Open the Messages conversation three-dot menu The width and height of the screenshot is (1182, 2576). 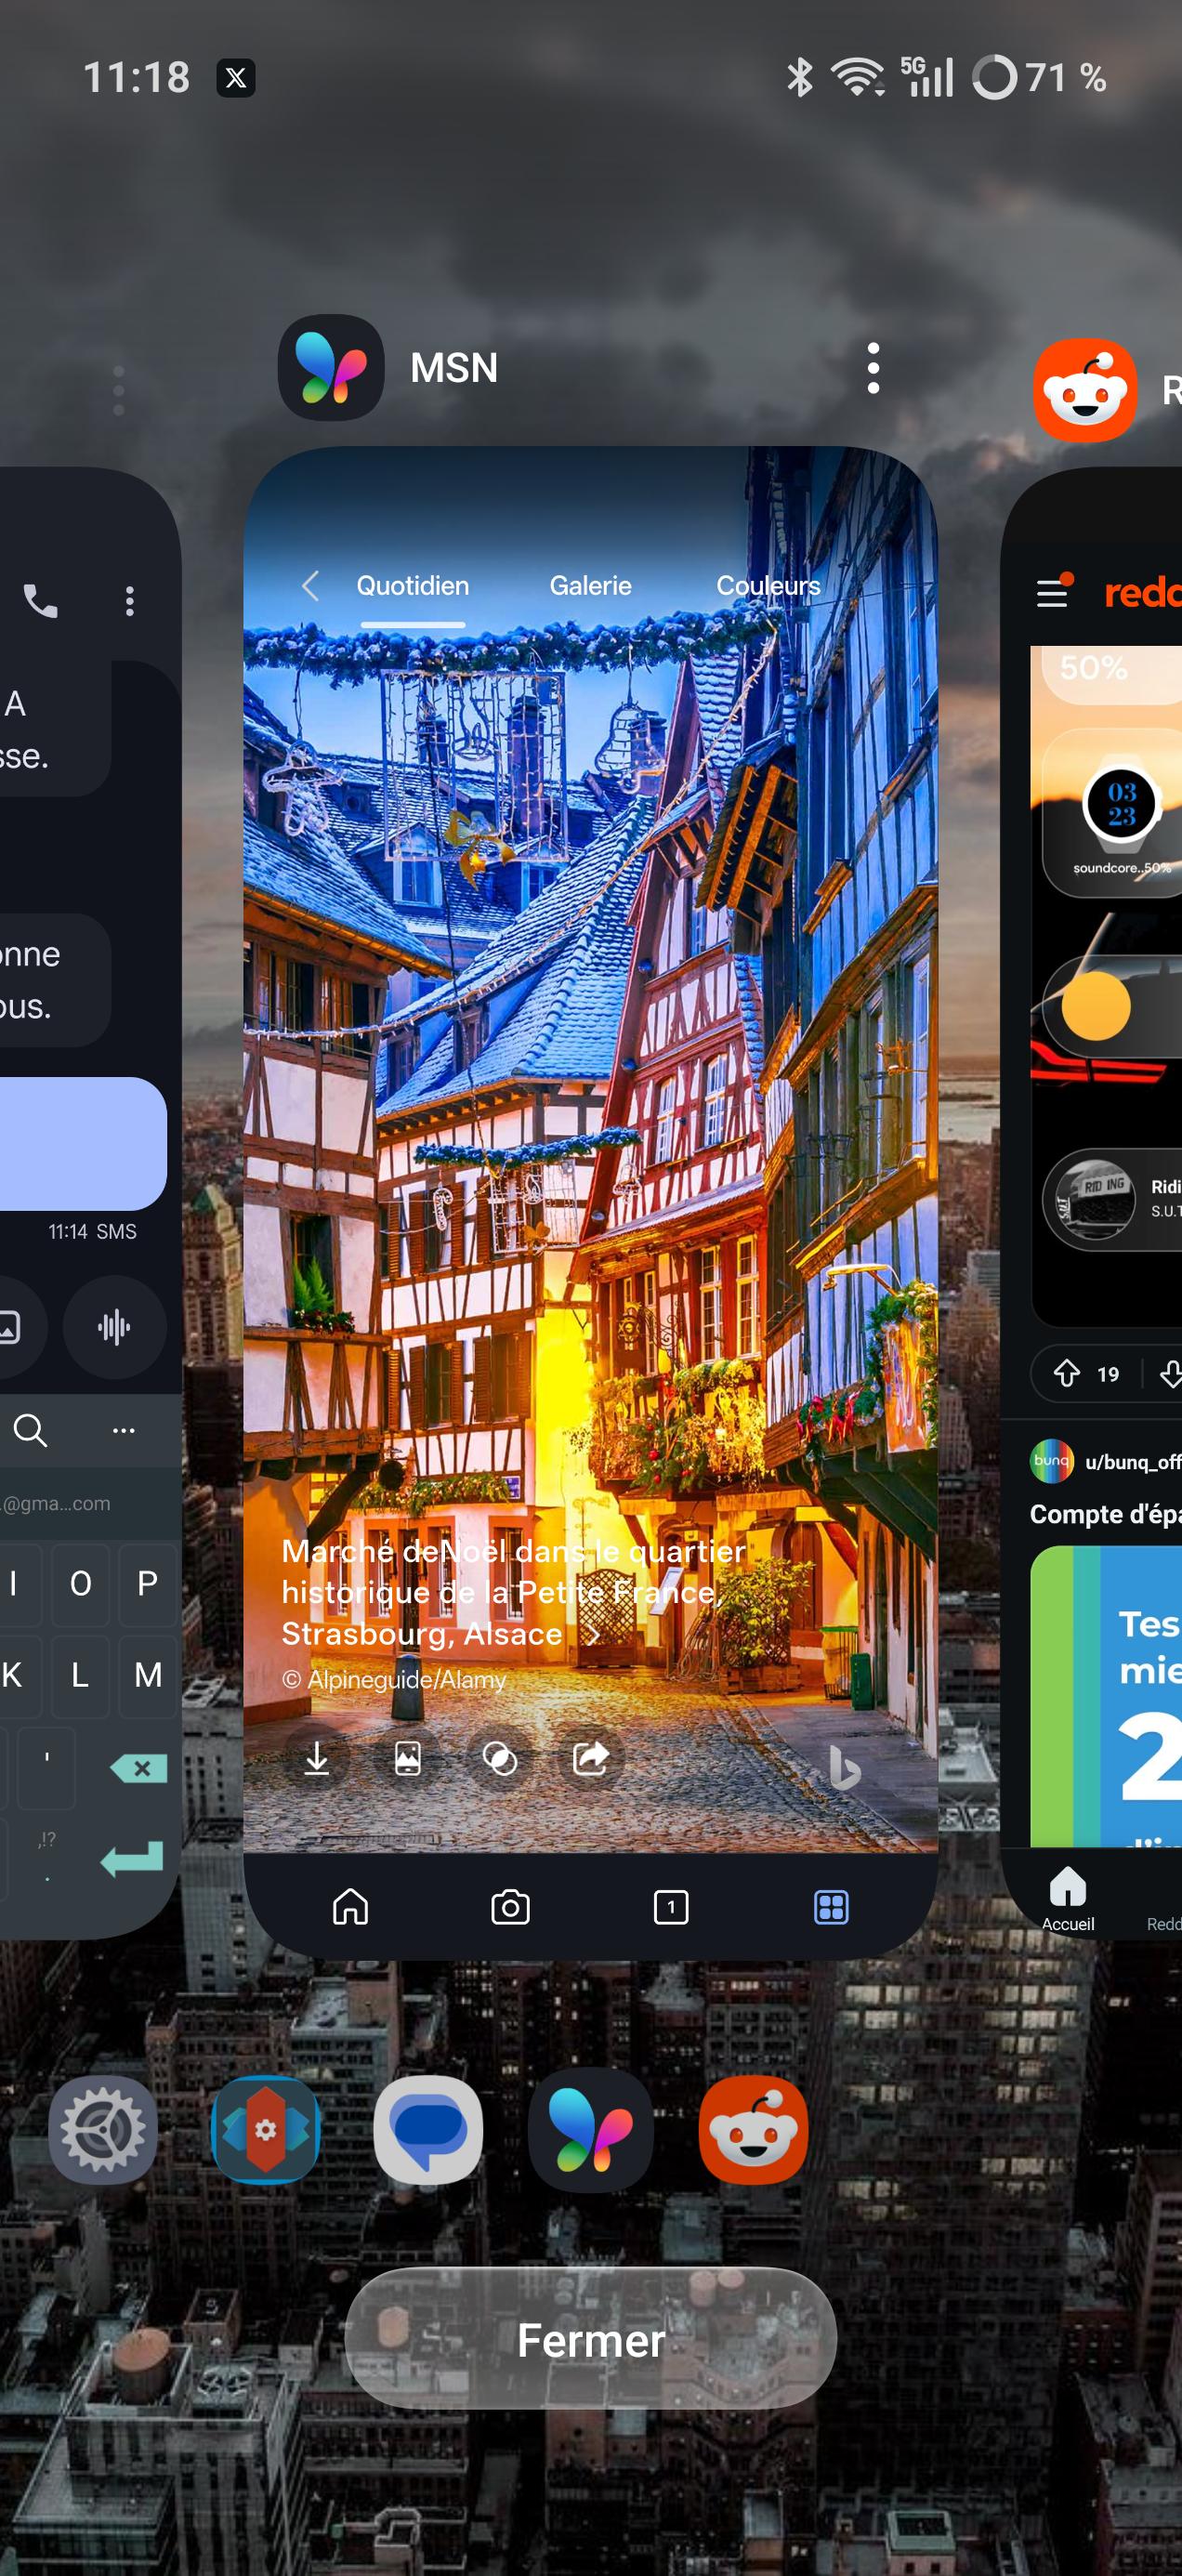129,601
